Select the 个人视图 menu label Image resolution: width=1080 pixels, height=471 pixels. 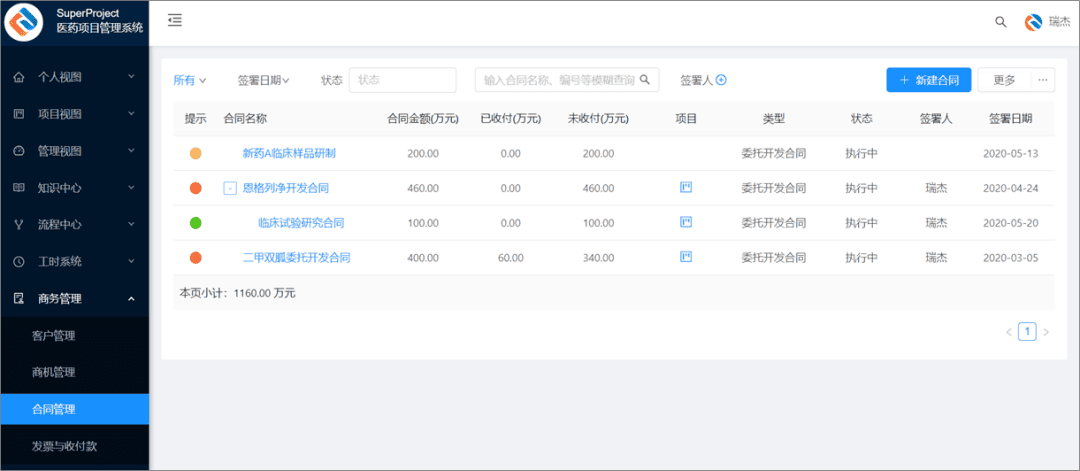click(x=60, y=77)
